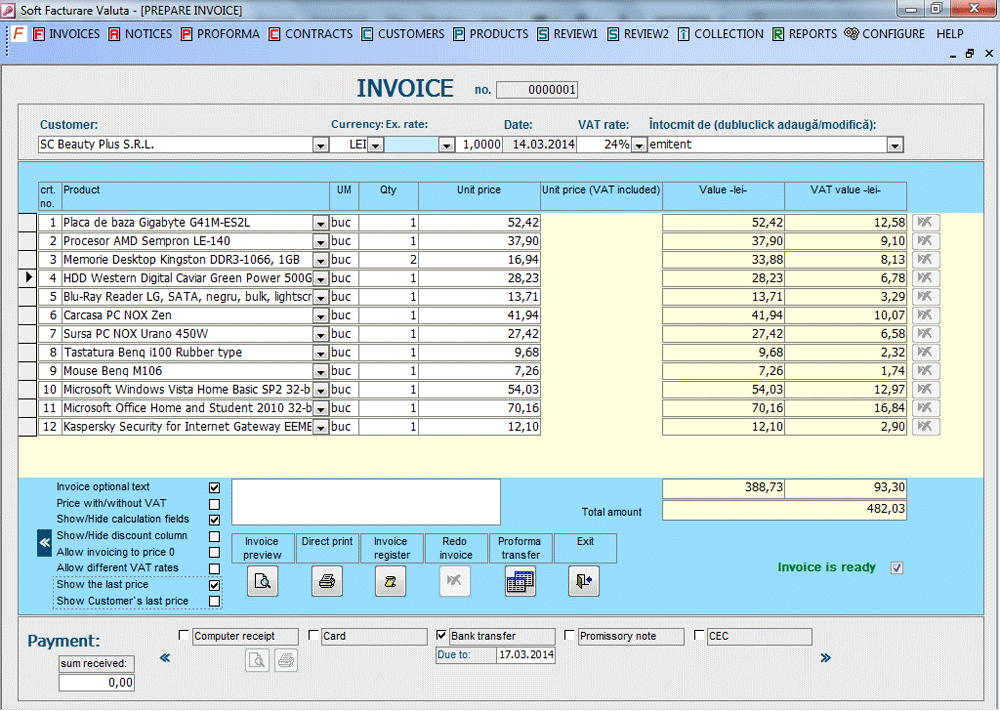Open product dropdown for Kaspersky Security

coord(321,427)
